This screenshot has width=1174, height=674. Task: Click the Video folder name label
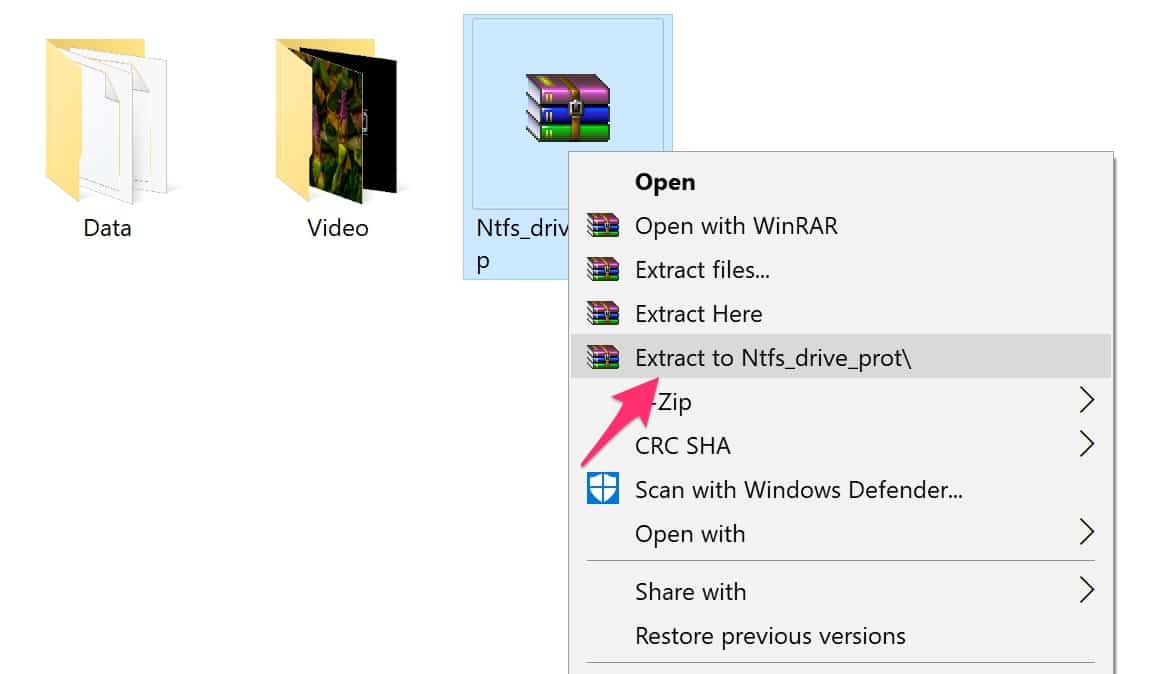(x=338, y=228)
